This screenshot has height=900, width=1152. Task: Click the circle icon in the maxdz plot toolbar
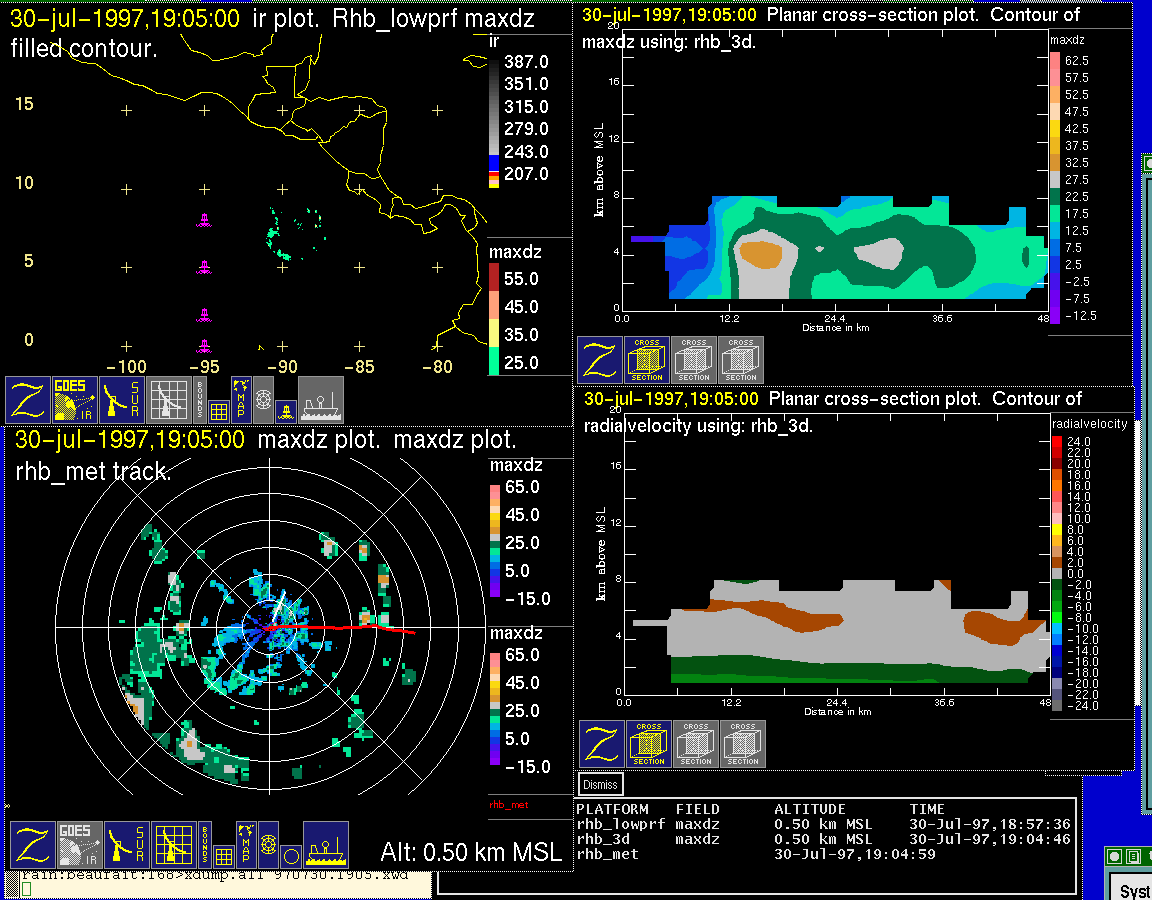pyautogui.click(x=289, y=855)
